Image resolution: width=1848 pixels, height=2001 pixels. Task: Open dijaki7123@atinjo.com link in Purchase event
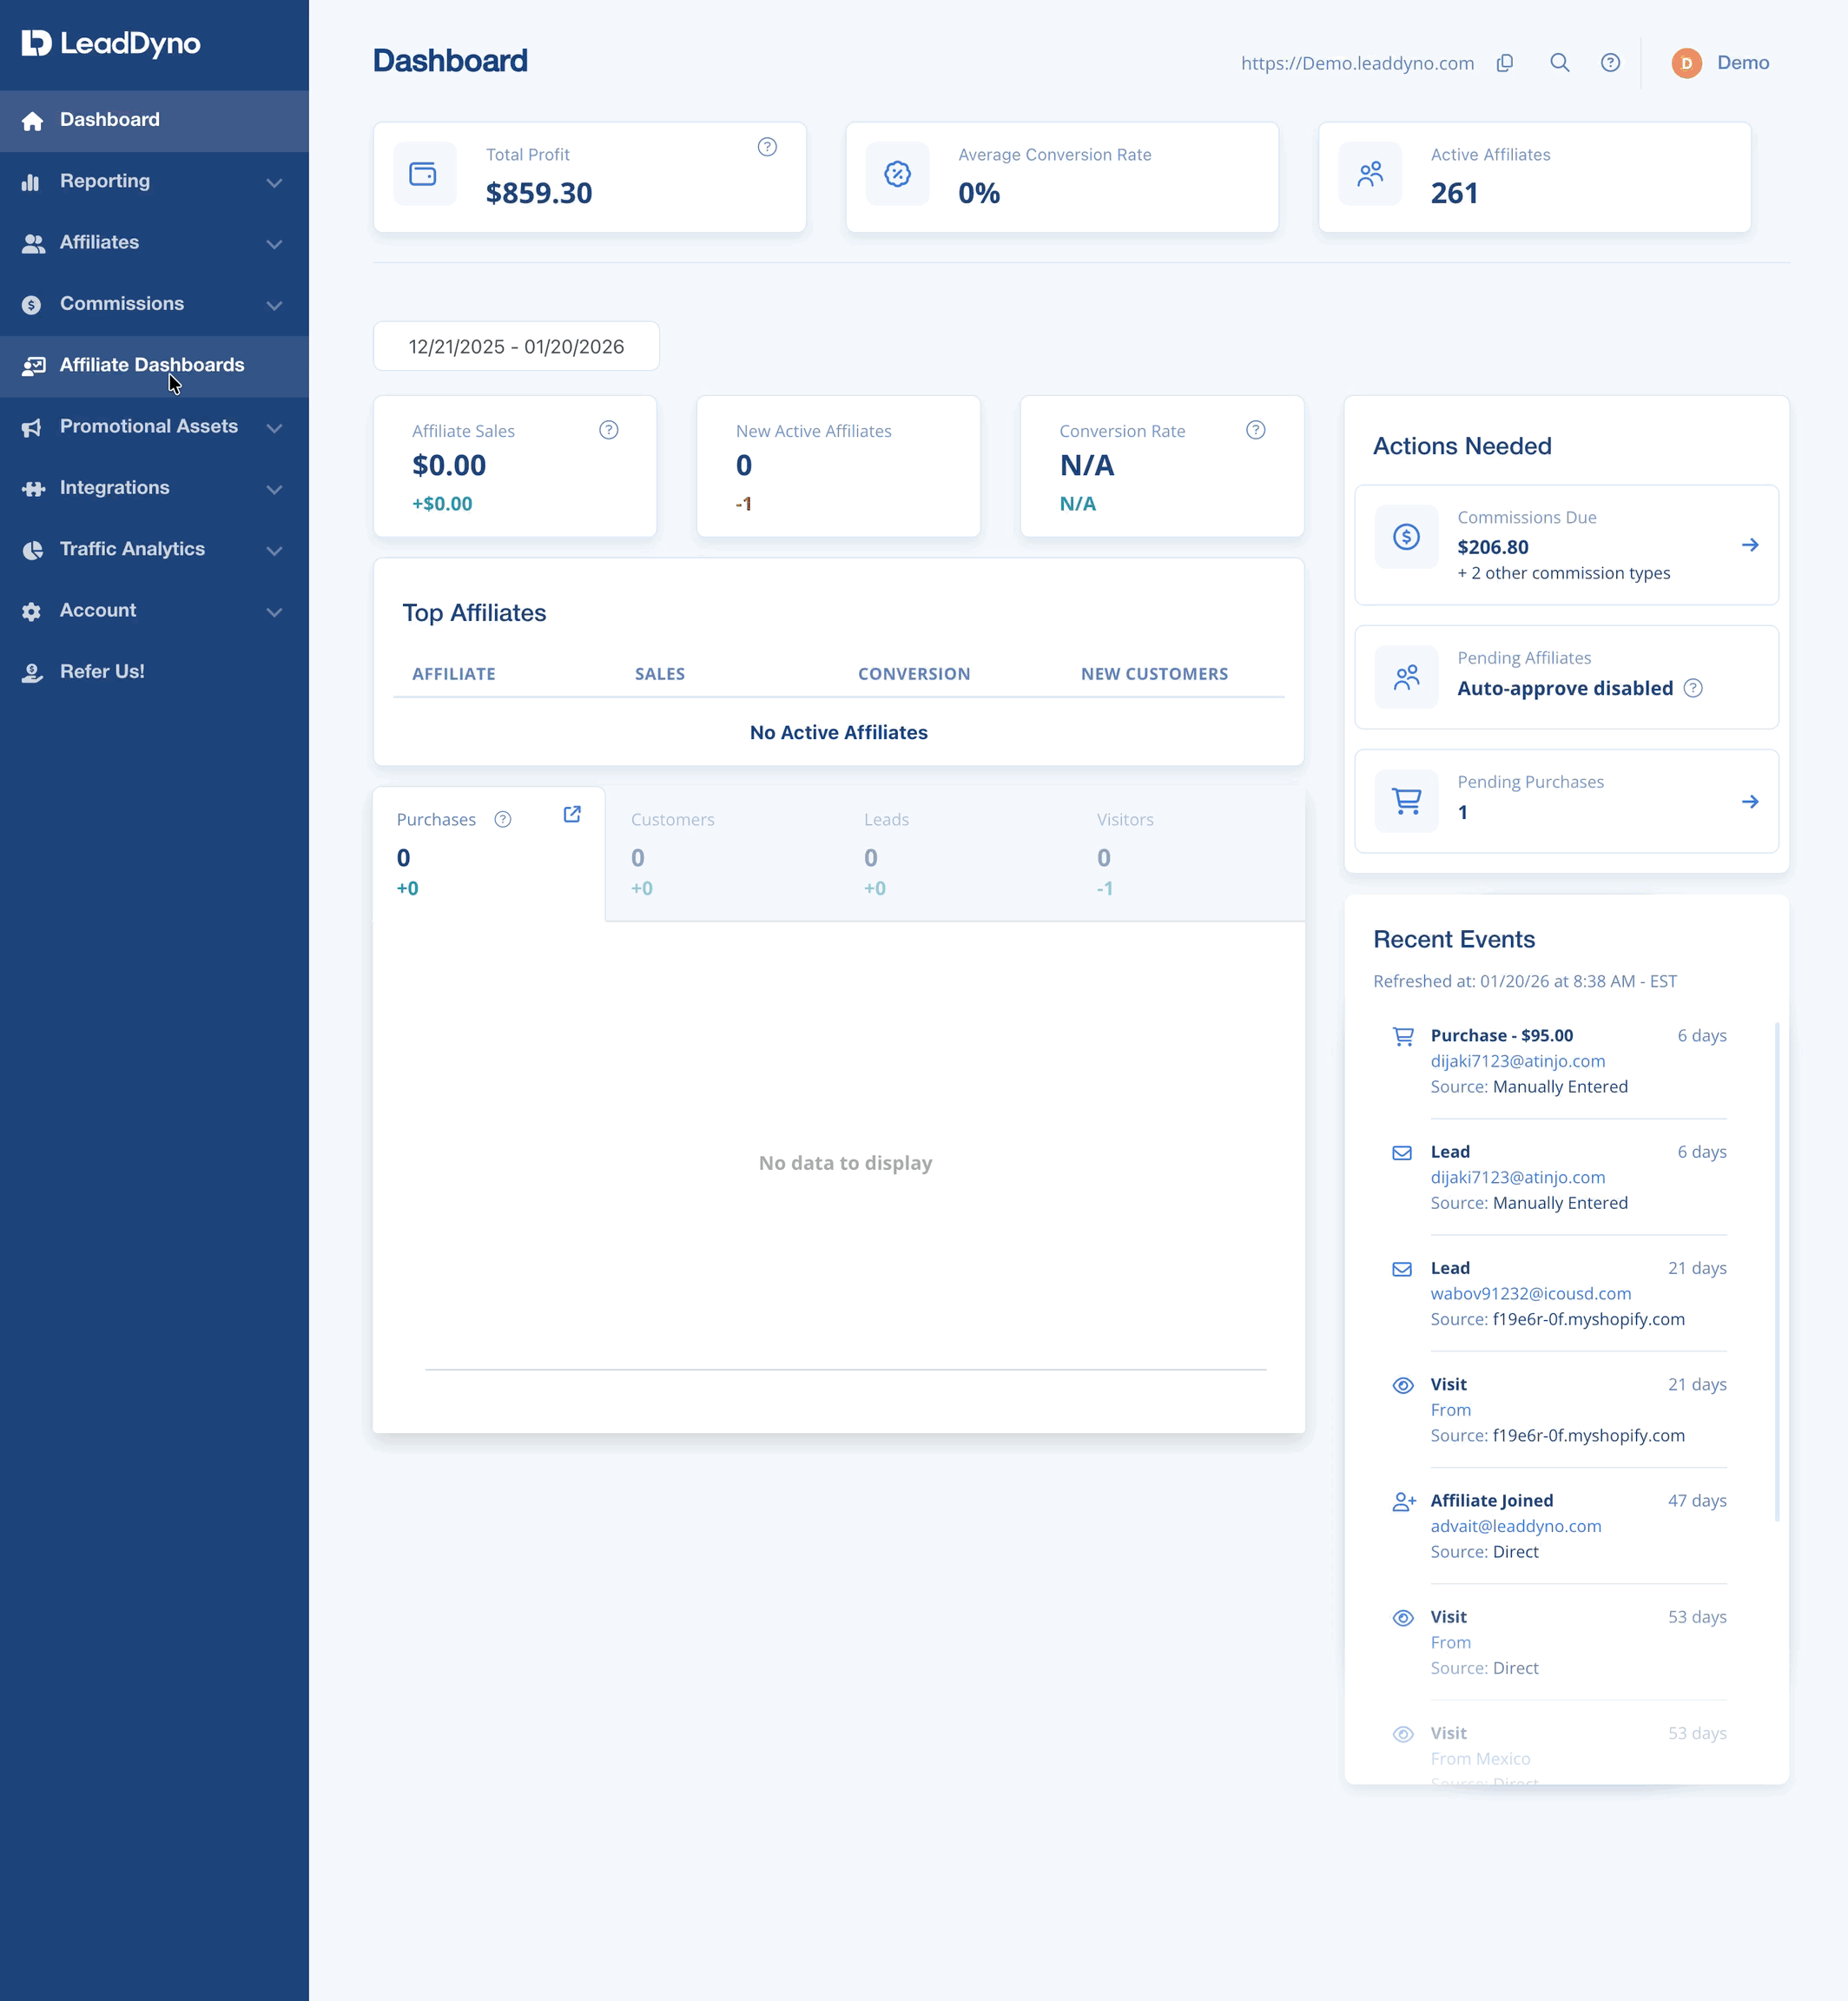click(1517, 1061)
